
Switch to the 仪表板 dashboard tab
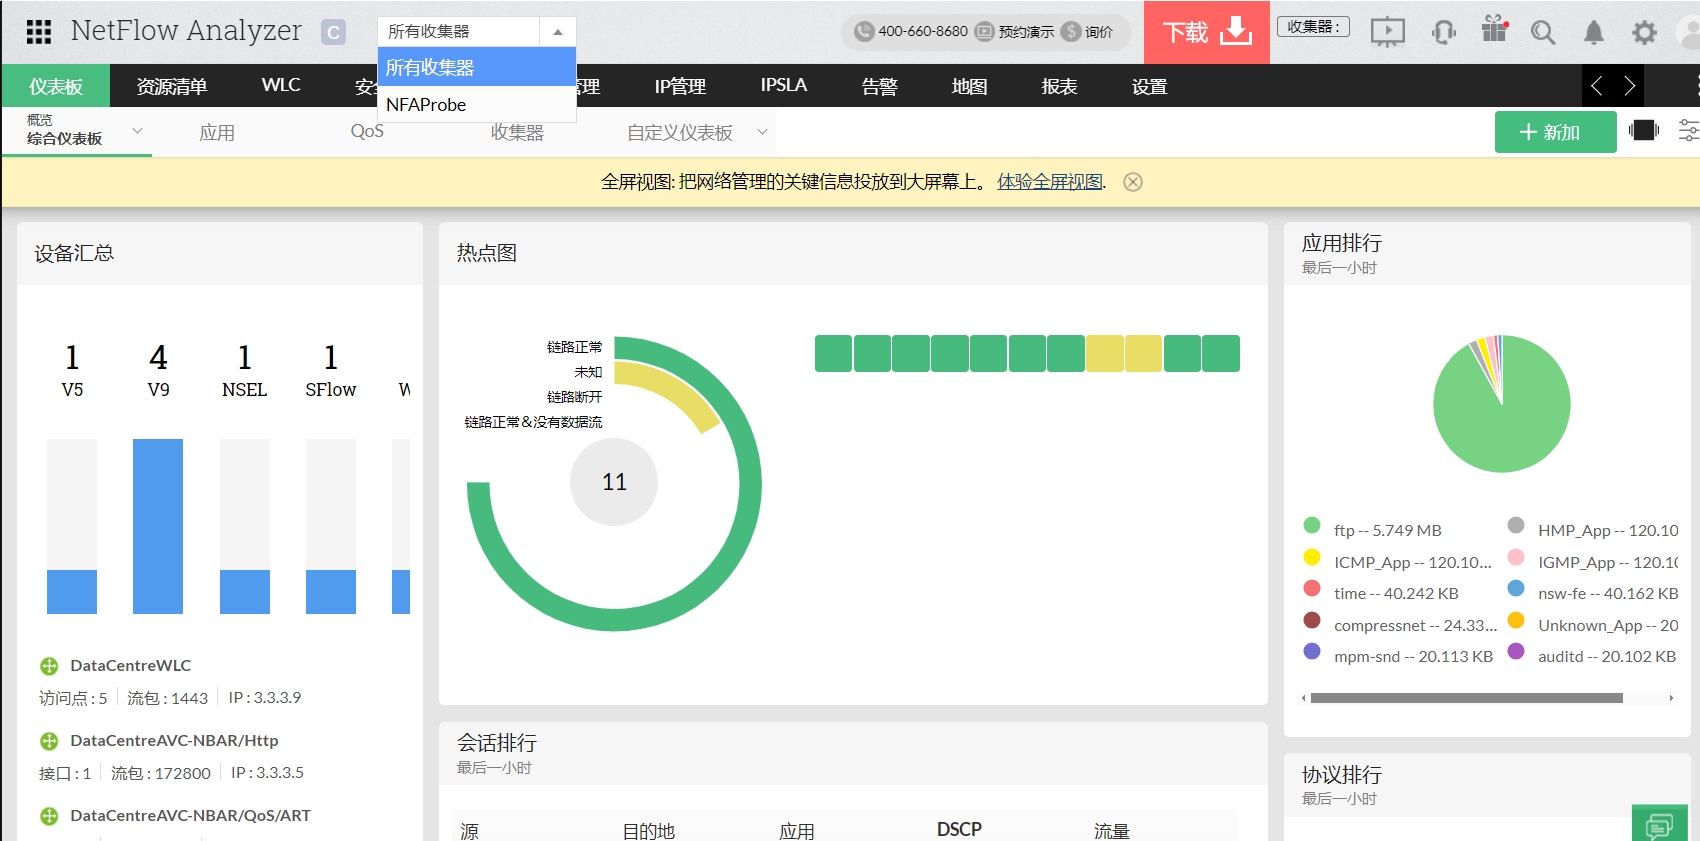tap(56, 86)
